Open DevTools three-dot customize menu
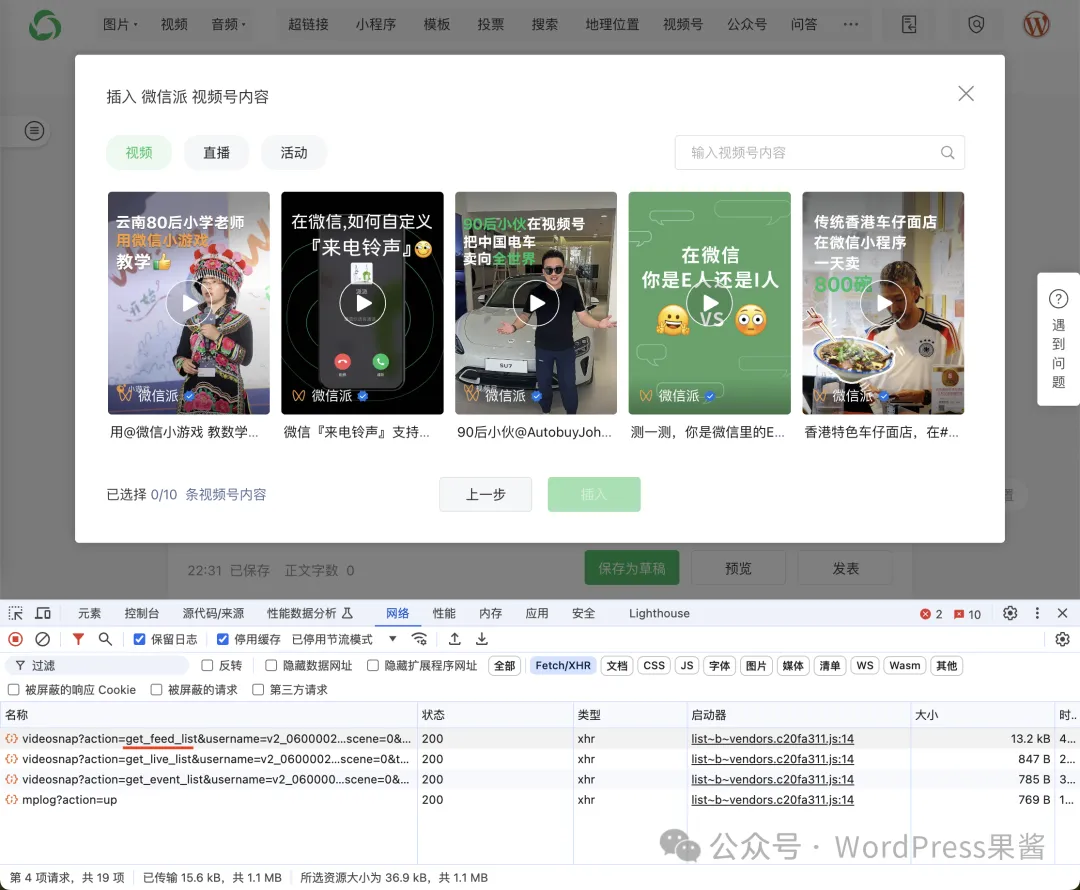Screen dimensions: 1080x890 pyautogui.click(x=1037, y=613)
